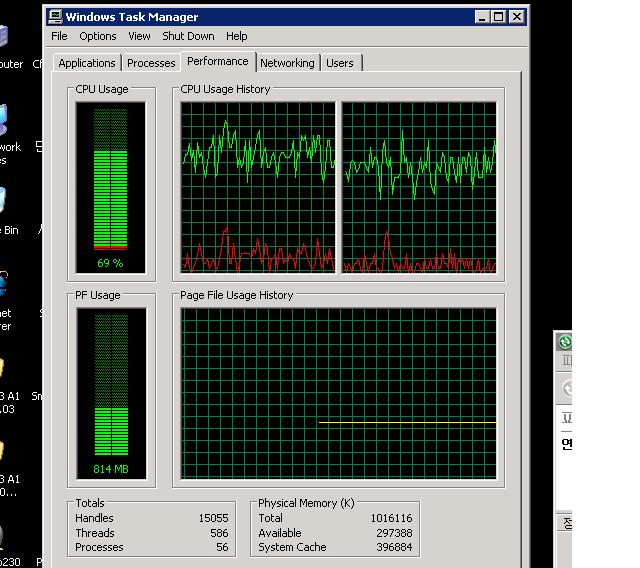
Task: Click the Handles value 15055
Action: [213, 518]
